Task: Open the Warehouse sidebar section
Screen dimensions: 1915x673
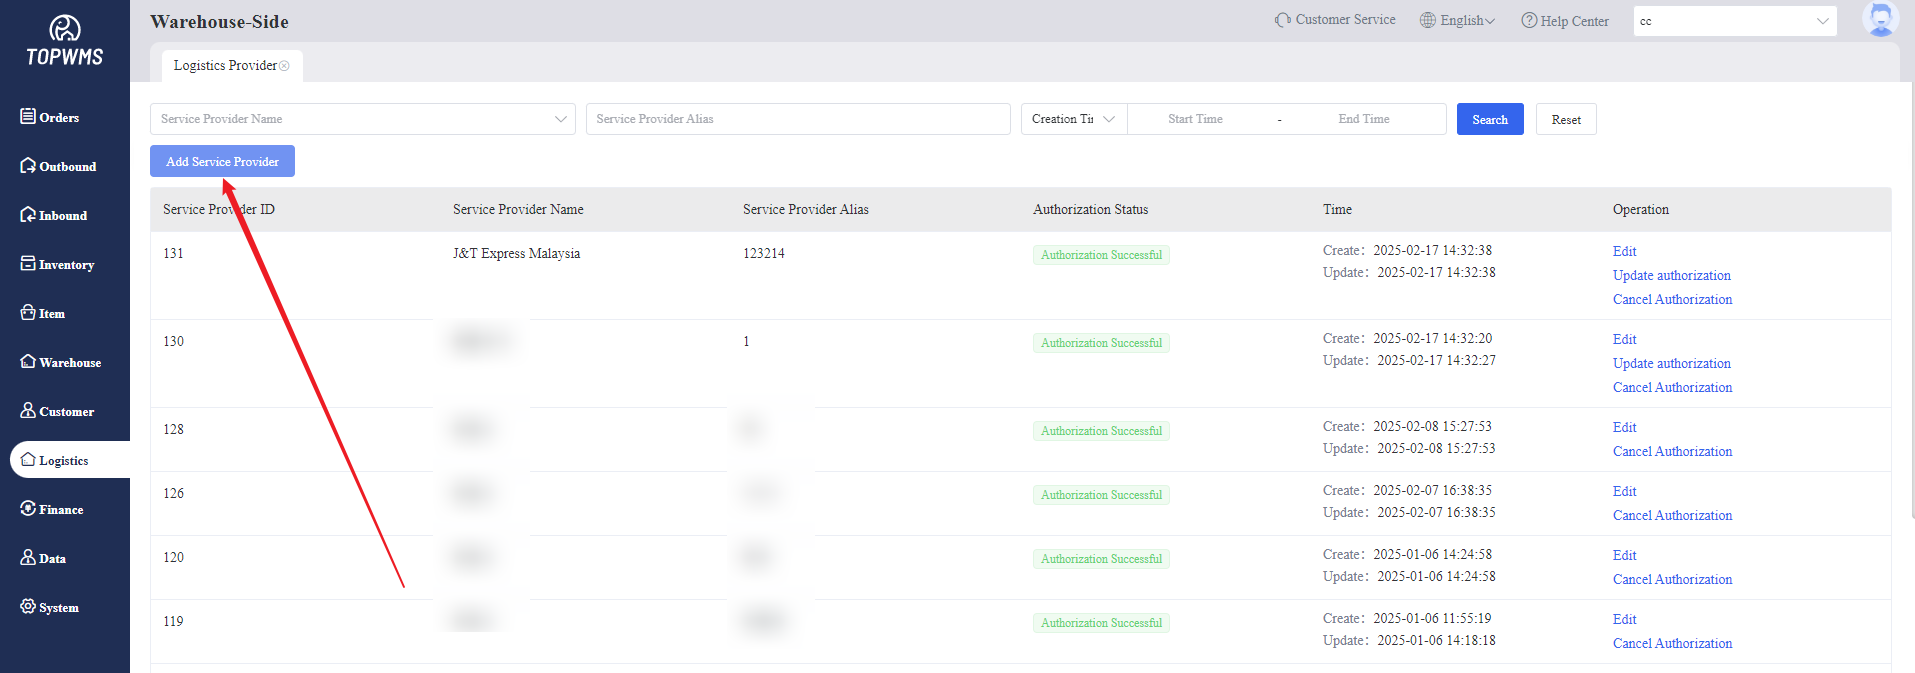Action: [x=60, y=362]
